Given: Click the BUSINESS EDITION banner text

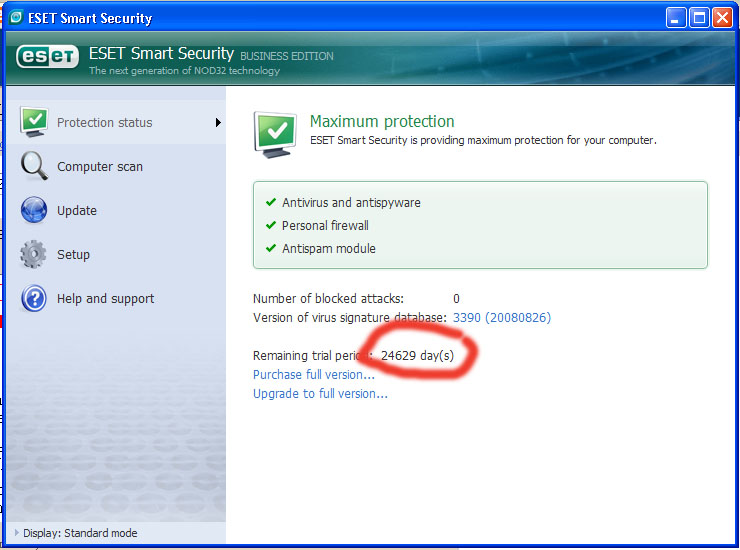Looking at the screenshot, I should (x=287, y=56).
